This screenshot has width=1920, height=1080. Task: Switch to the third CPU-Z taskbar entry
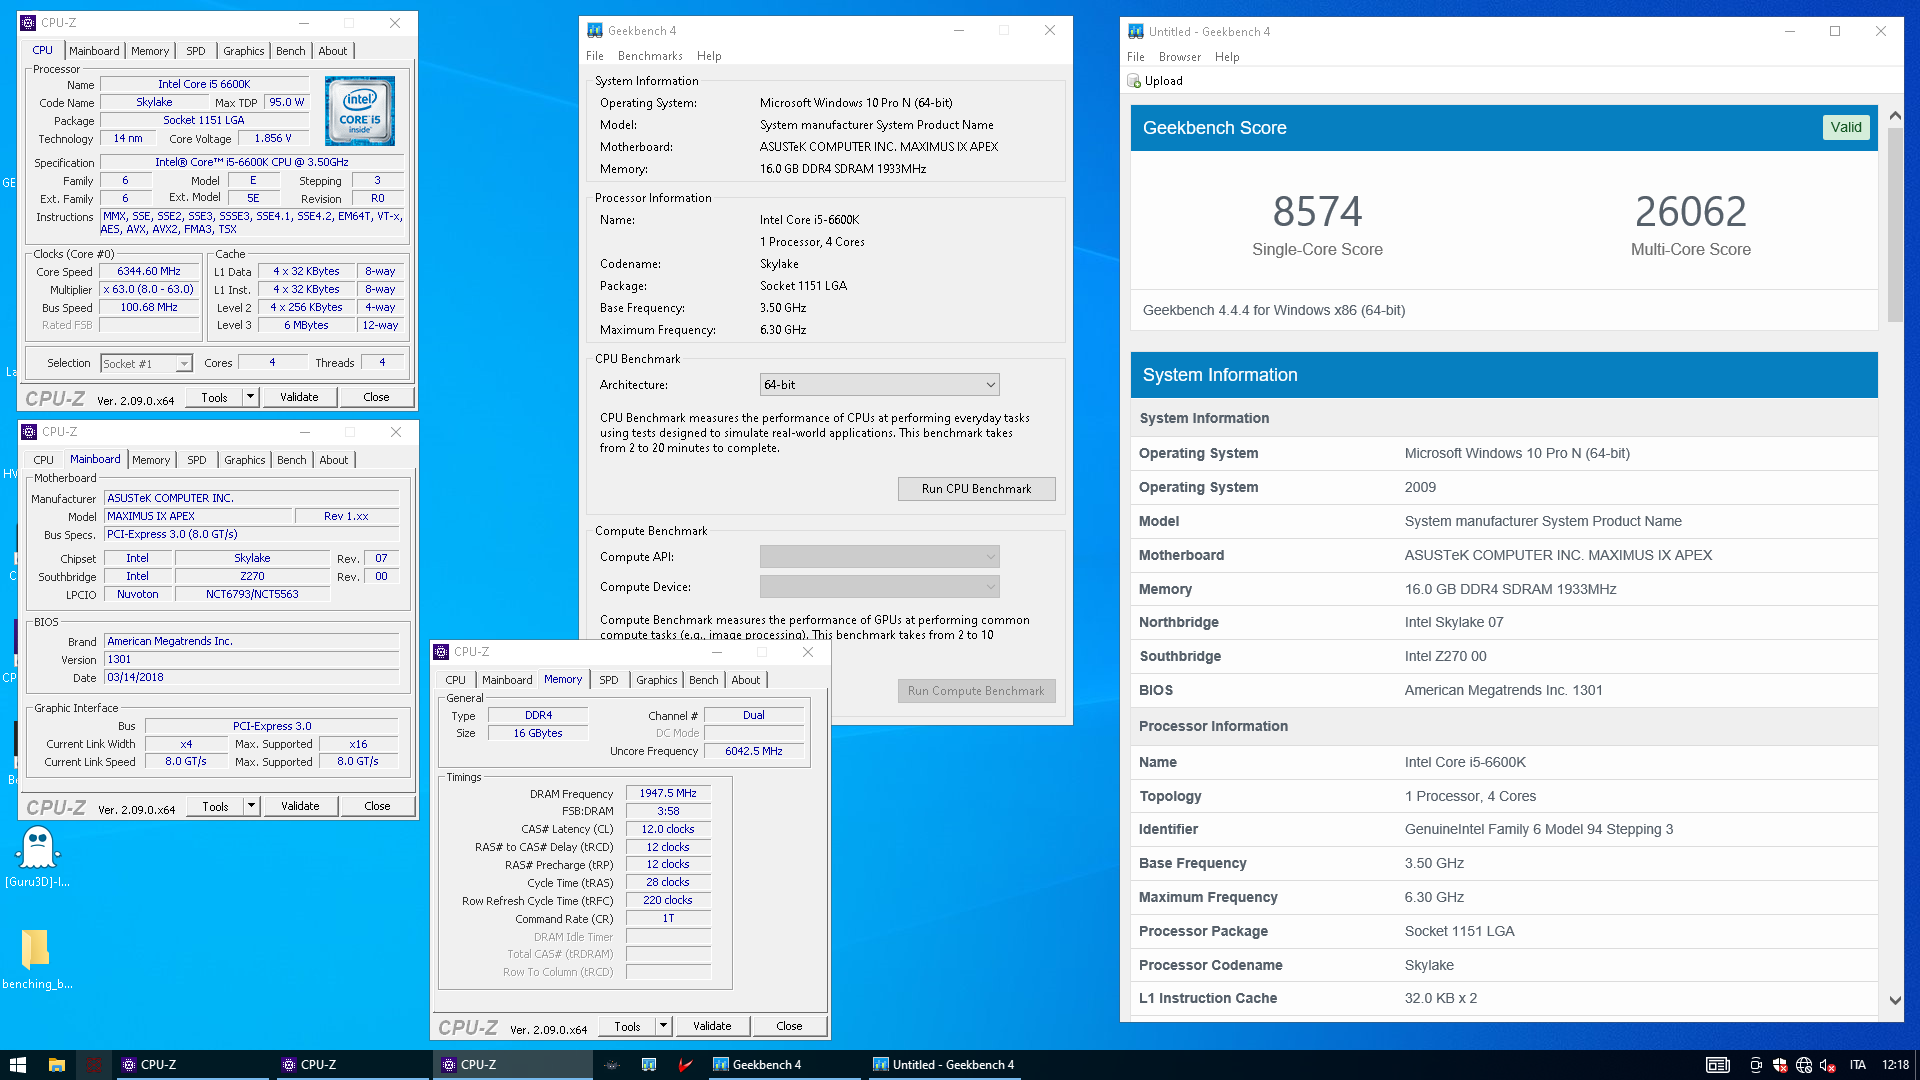click(x=513, y=1065)
